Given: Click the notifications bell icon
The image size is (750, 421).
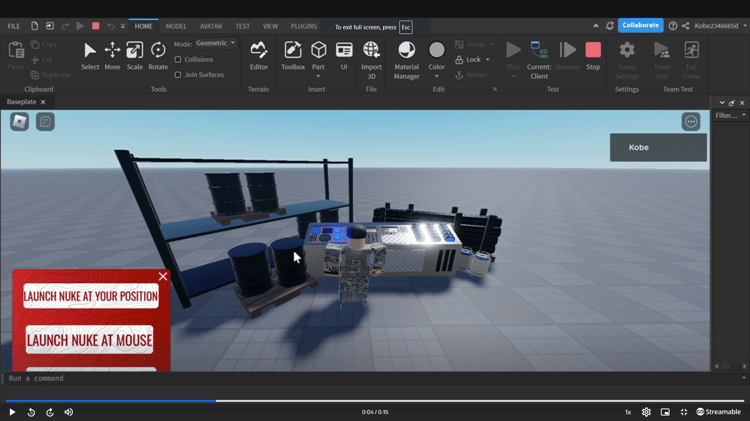Looking at the screenshot, I should point(609,26).
